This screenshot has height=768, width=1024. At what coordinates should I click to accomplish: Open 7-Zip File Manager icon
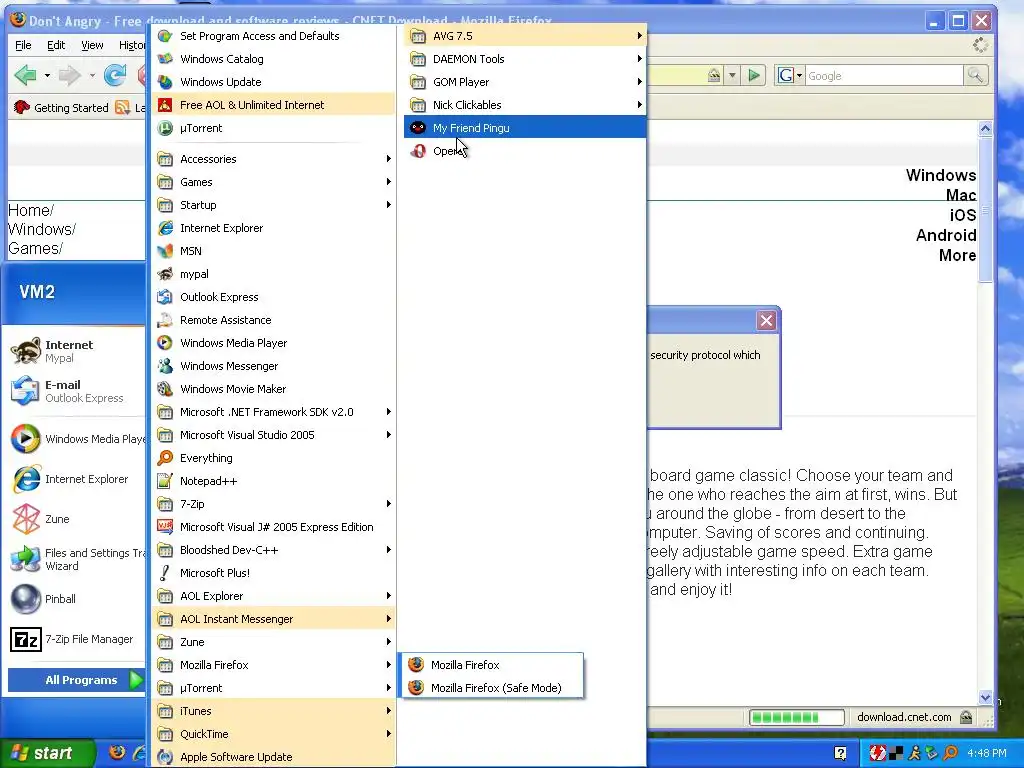(x=26, y=639)
